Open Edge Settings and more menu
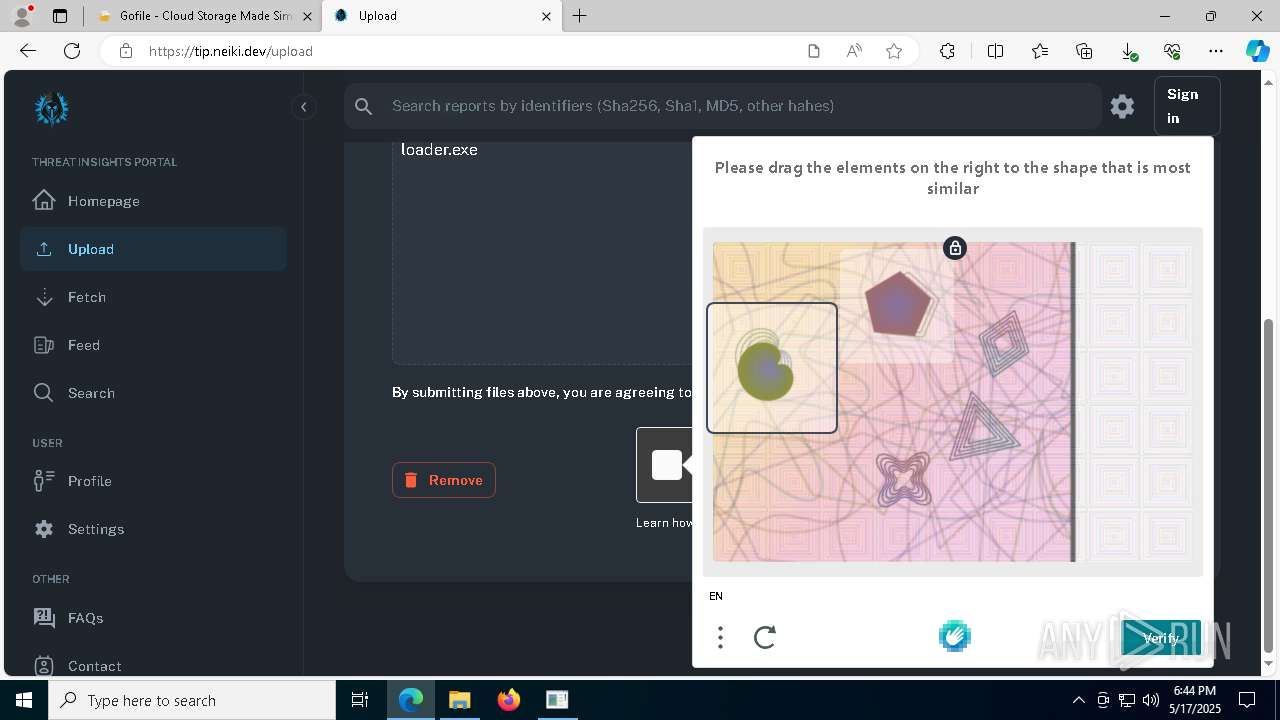This screenshot has width=1280, height=720. [1216, 51]
